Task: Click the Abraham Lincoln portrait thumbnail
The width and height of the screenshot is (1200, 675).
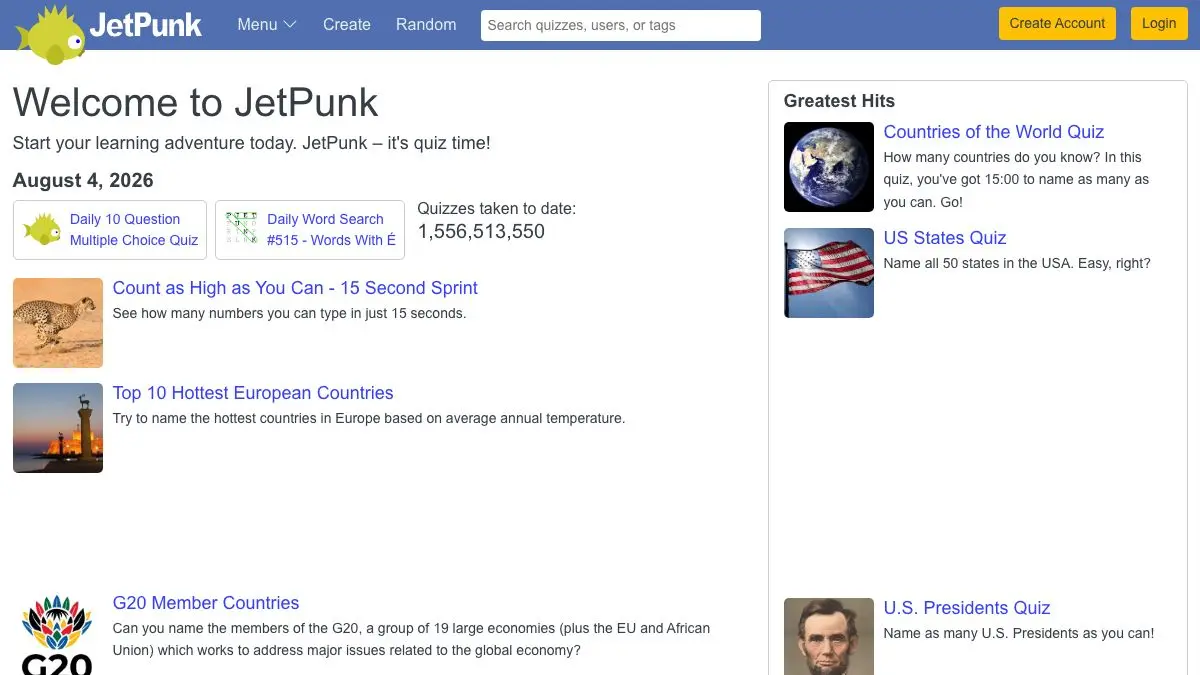Action: click(829, 637)
